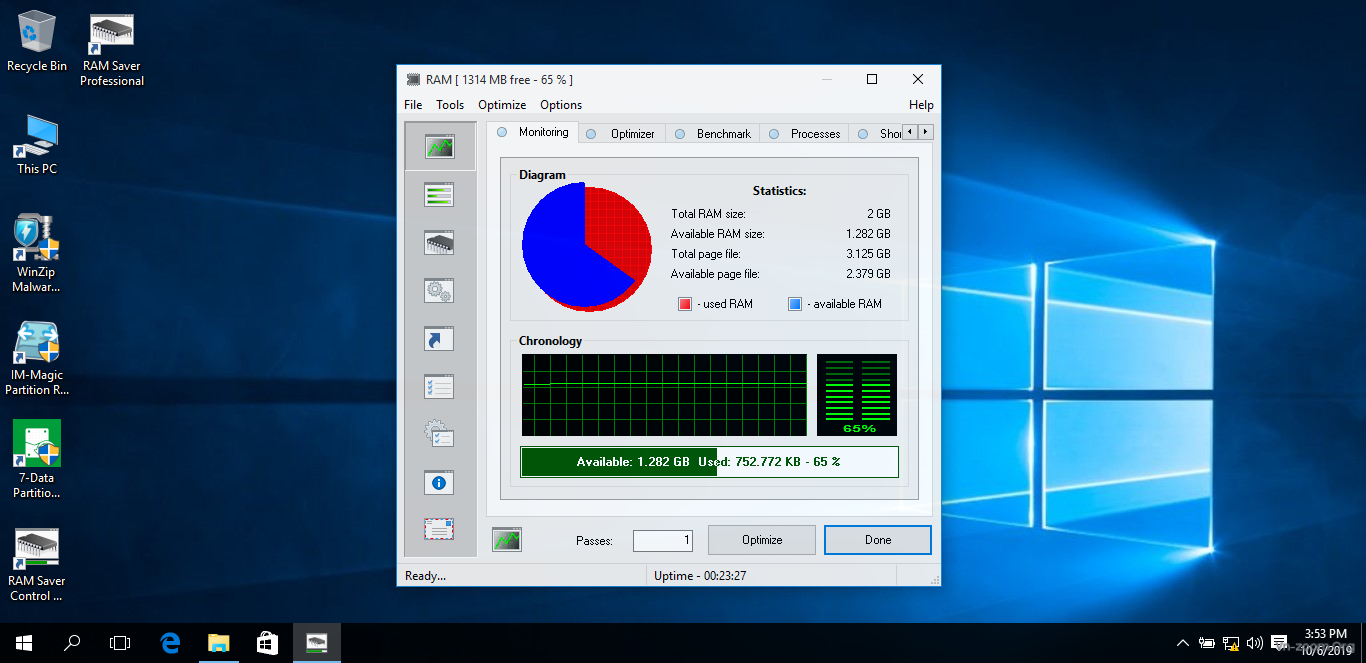1366x663 pixels.
Task: Select the Monitoring graph icon in sidebar
Action: 439,147
